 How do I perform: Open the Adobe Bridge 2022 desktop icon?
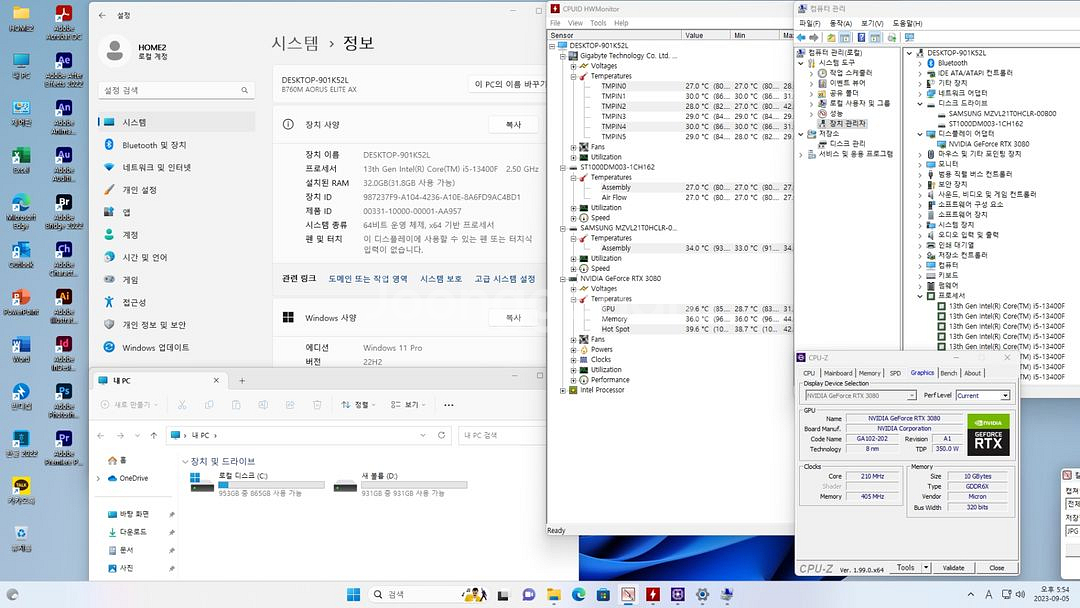pyautogui.click(x=63, y=211)
